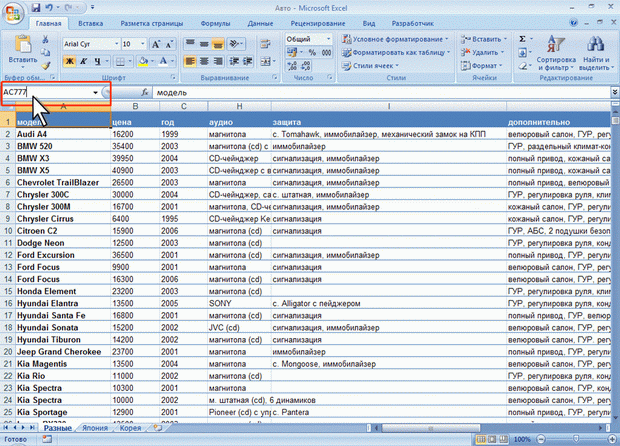620x446 pixels.
Task: Click the Copy icon in clipboard group
Action: 45,52
